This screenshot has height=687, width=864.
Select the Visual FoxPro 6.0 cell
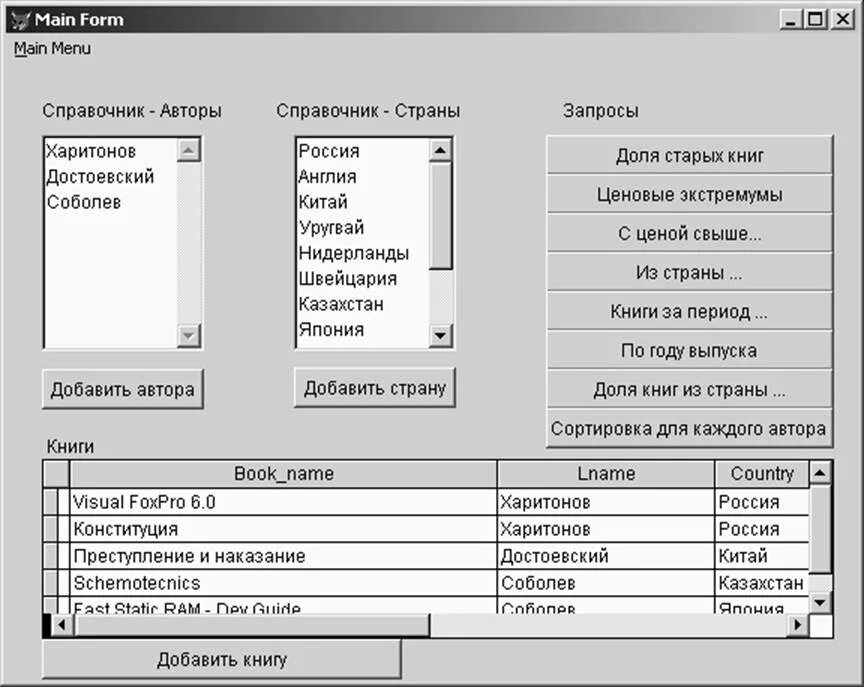point(284,502)
